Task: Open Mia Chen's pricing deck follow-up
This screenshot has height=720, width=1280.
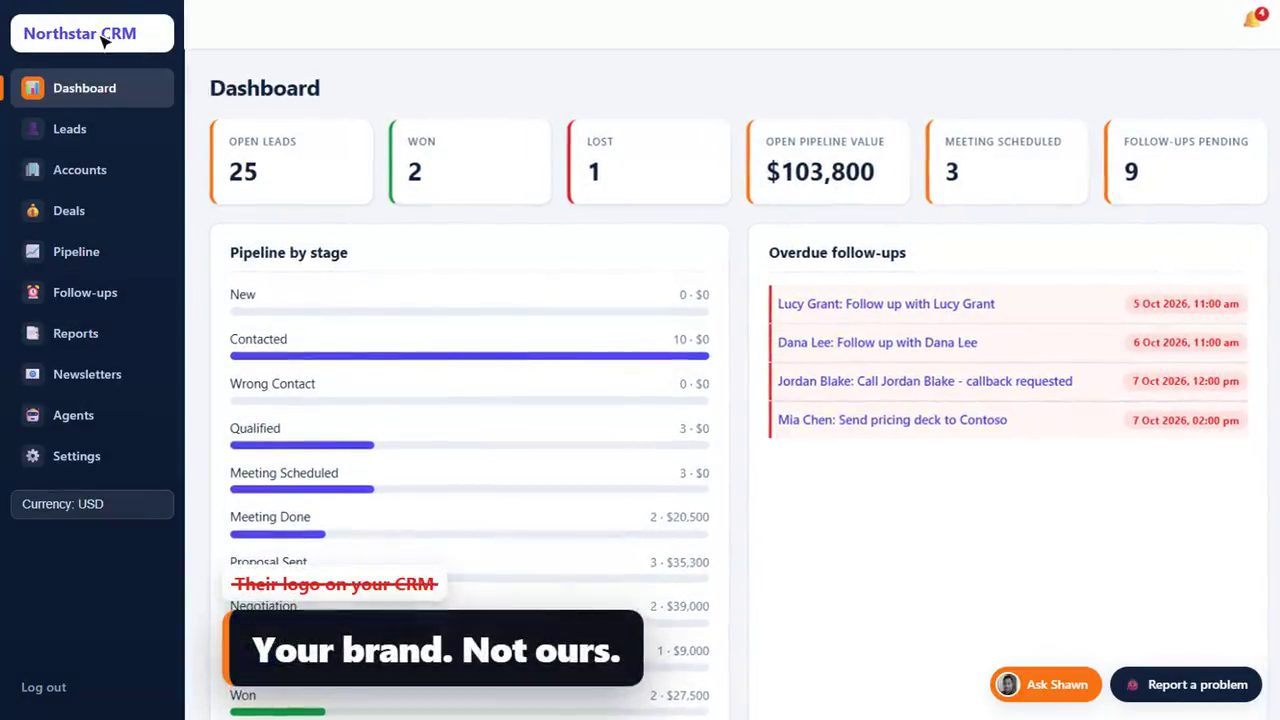Action: [1008, 420]
